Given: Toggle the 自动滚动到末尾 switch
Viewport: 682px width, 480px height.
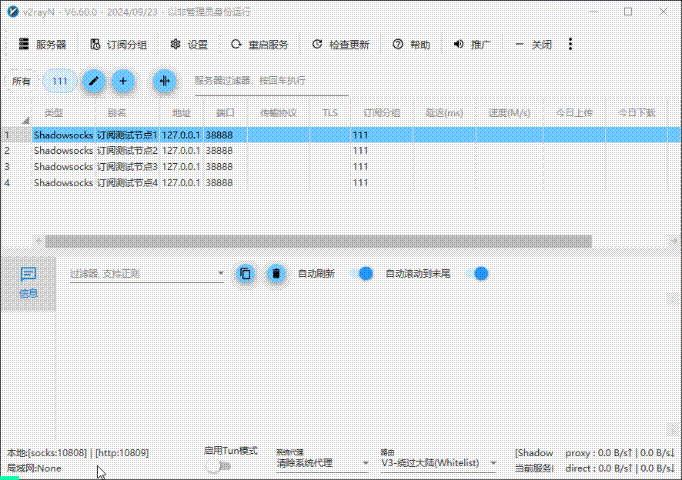Looking at the screenshot, I should tap(476, 273).
